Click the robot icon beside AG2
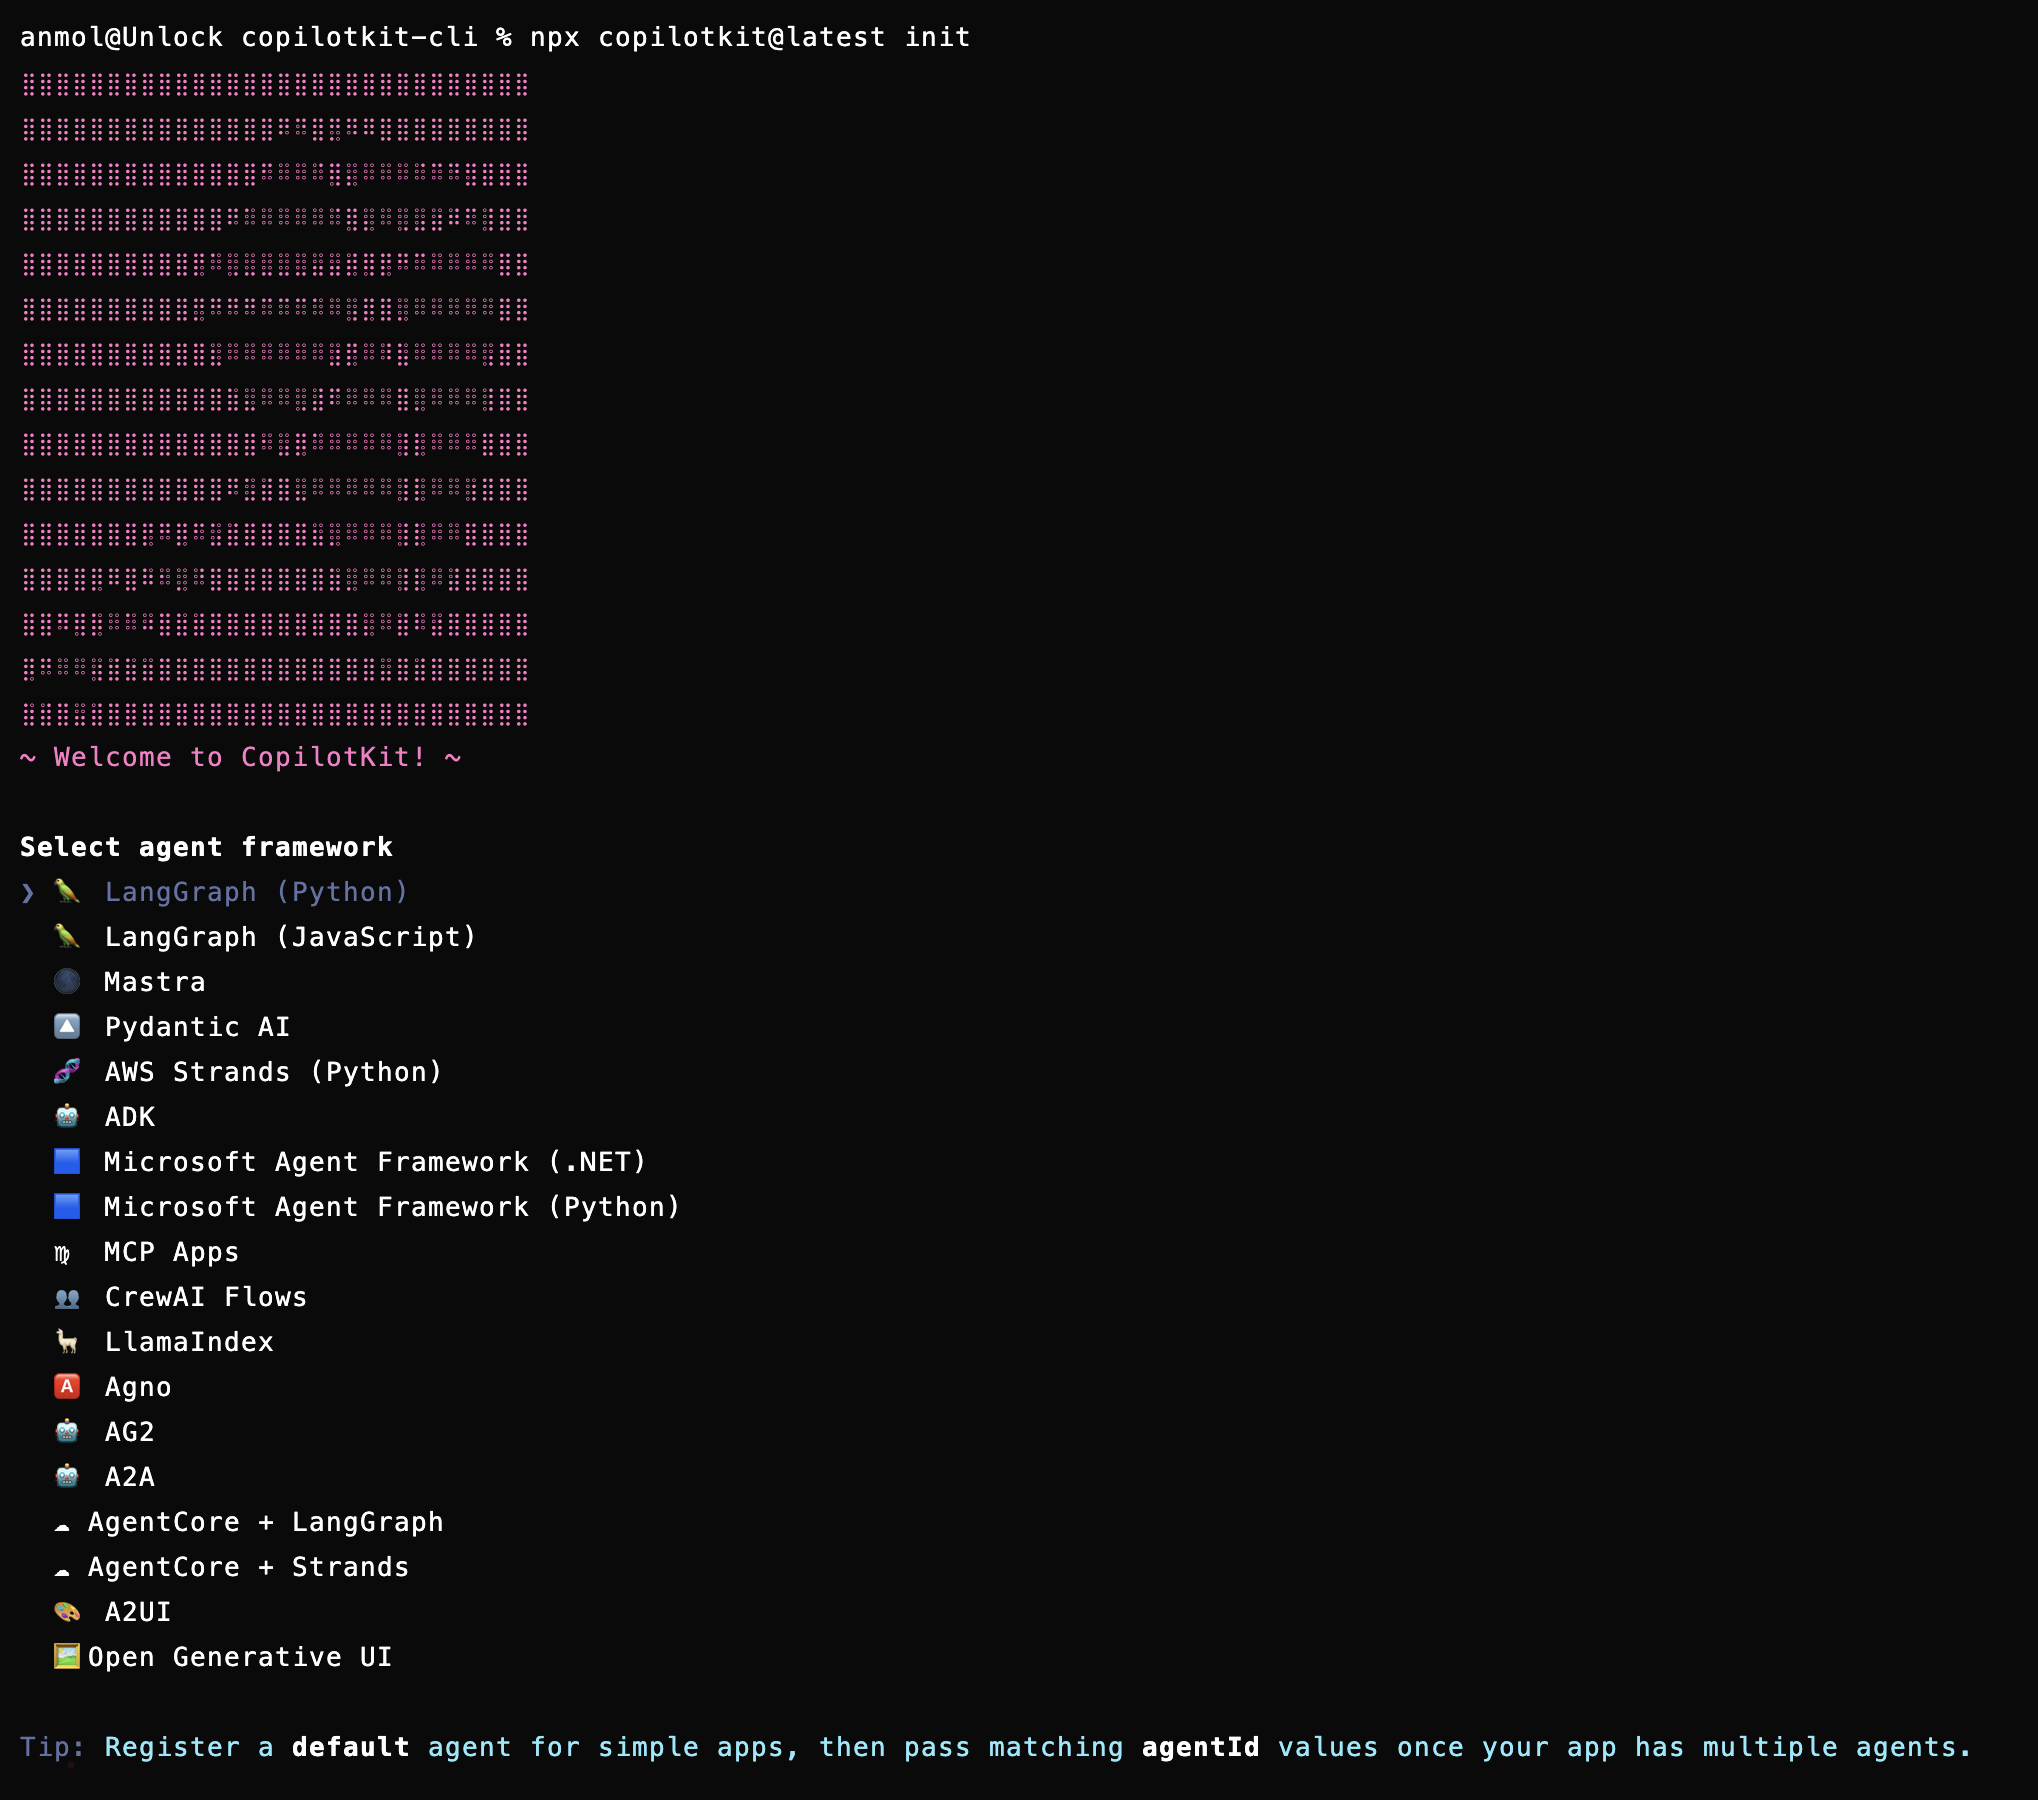 pyautogui.click(x=67, y=1431)
